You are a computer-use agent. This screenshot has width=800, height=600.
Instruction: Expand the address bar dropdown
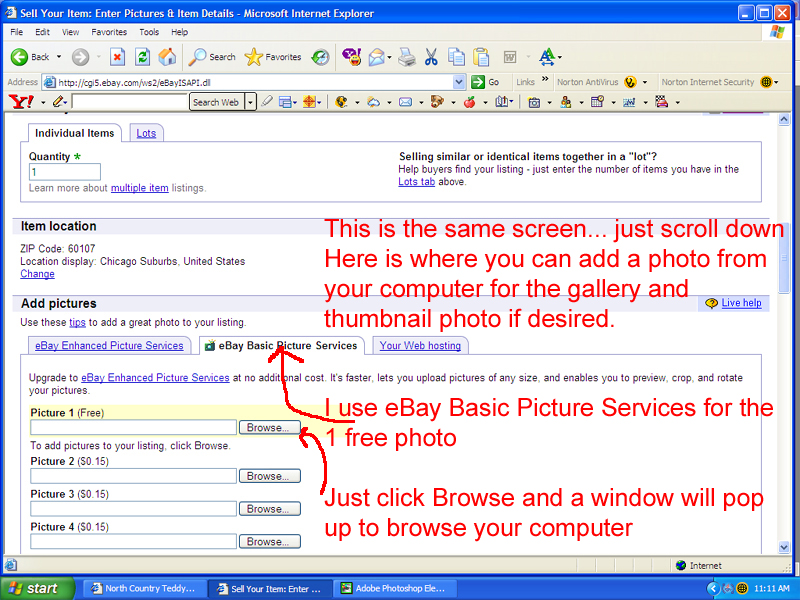pyautogui.click(x=460, y=82)
